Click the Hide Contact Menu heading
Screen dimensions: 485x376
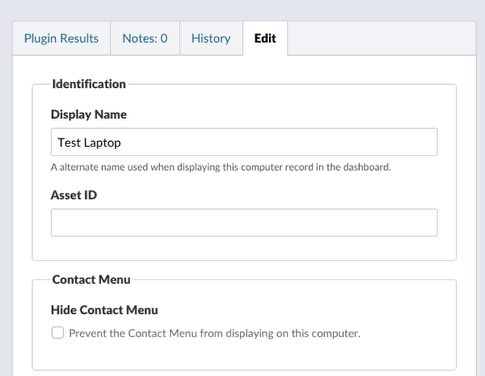[x=104, y=310]
